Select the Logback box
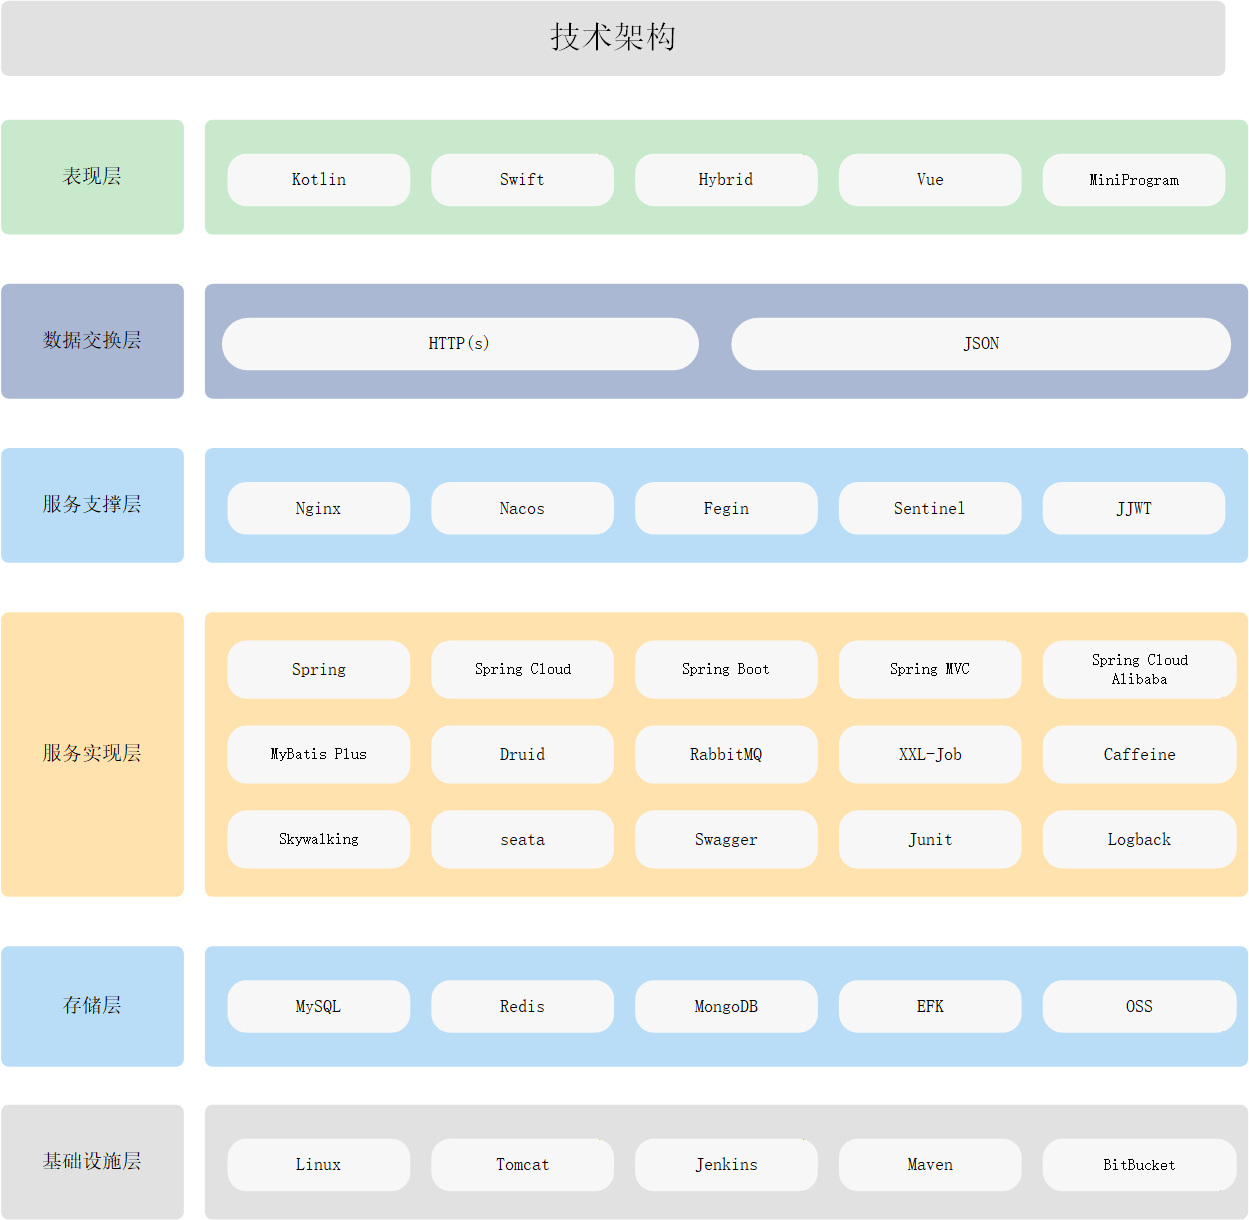This screenshot has width=1249, height=1220. pyautogui.click(x=1140, y=840)
